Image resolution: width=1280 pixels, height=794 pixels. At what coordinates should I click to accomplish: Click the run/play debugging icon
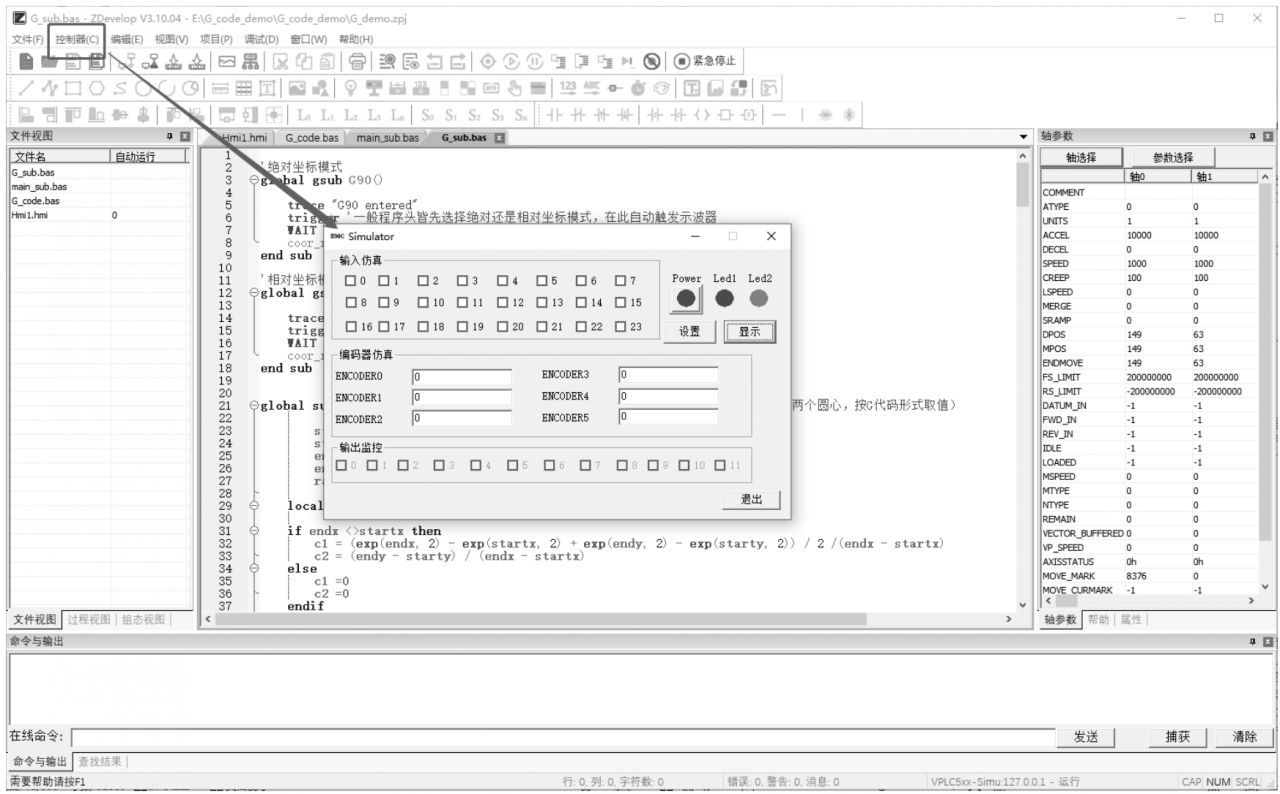click(511, 62)
